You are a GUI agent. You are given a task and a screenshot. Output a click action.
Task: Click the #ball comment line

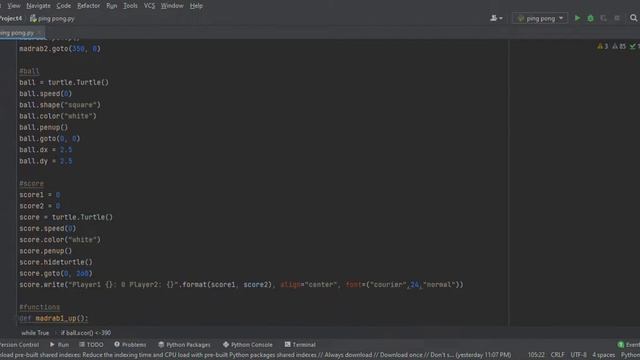click(29, 71)
